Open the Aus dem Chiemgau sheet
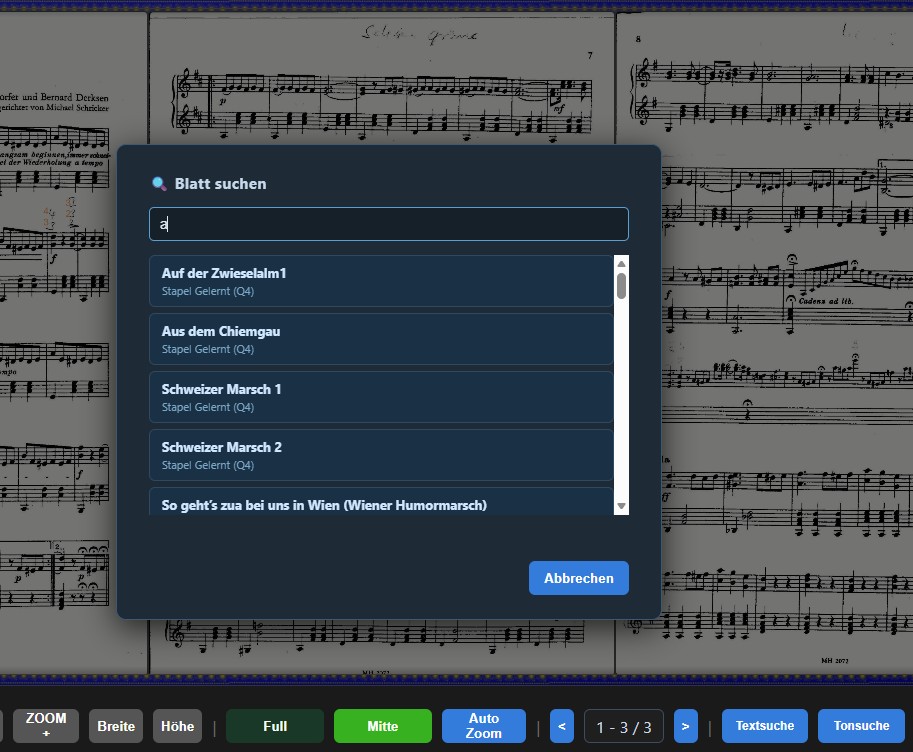The image size is (913, 752). [381, 339]
